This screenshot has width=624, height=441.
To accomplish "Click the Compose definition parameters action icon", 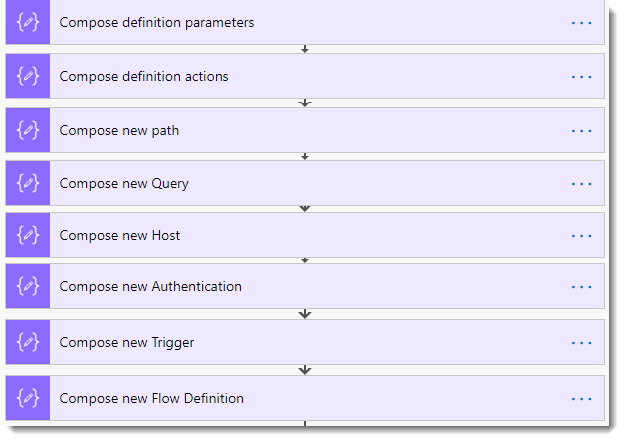I will (x=27, y=22).
